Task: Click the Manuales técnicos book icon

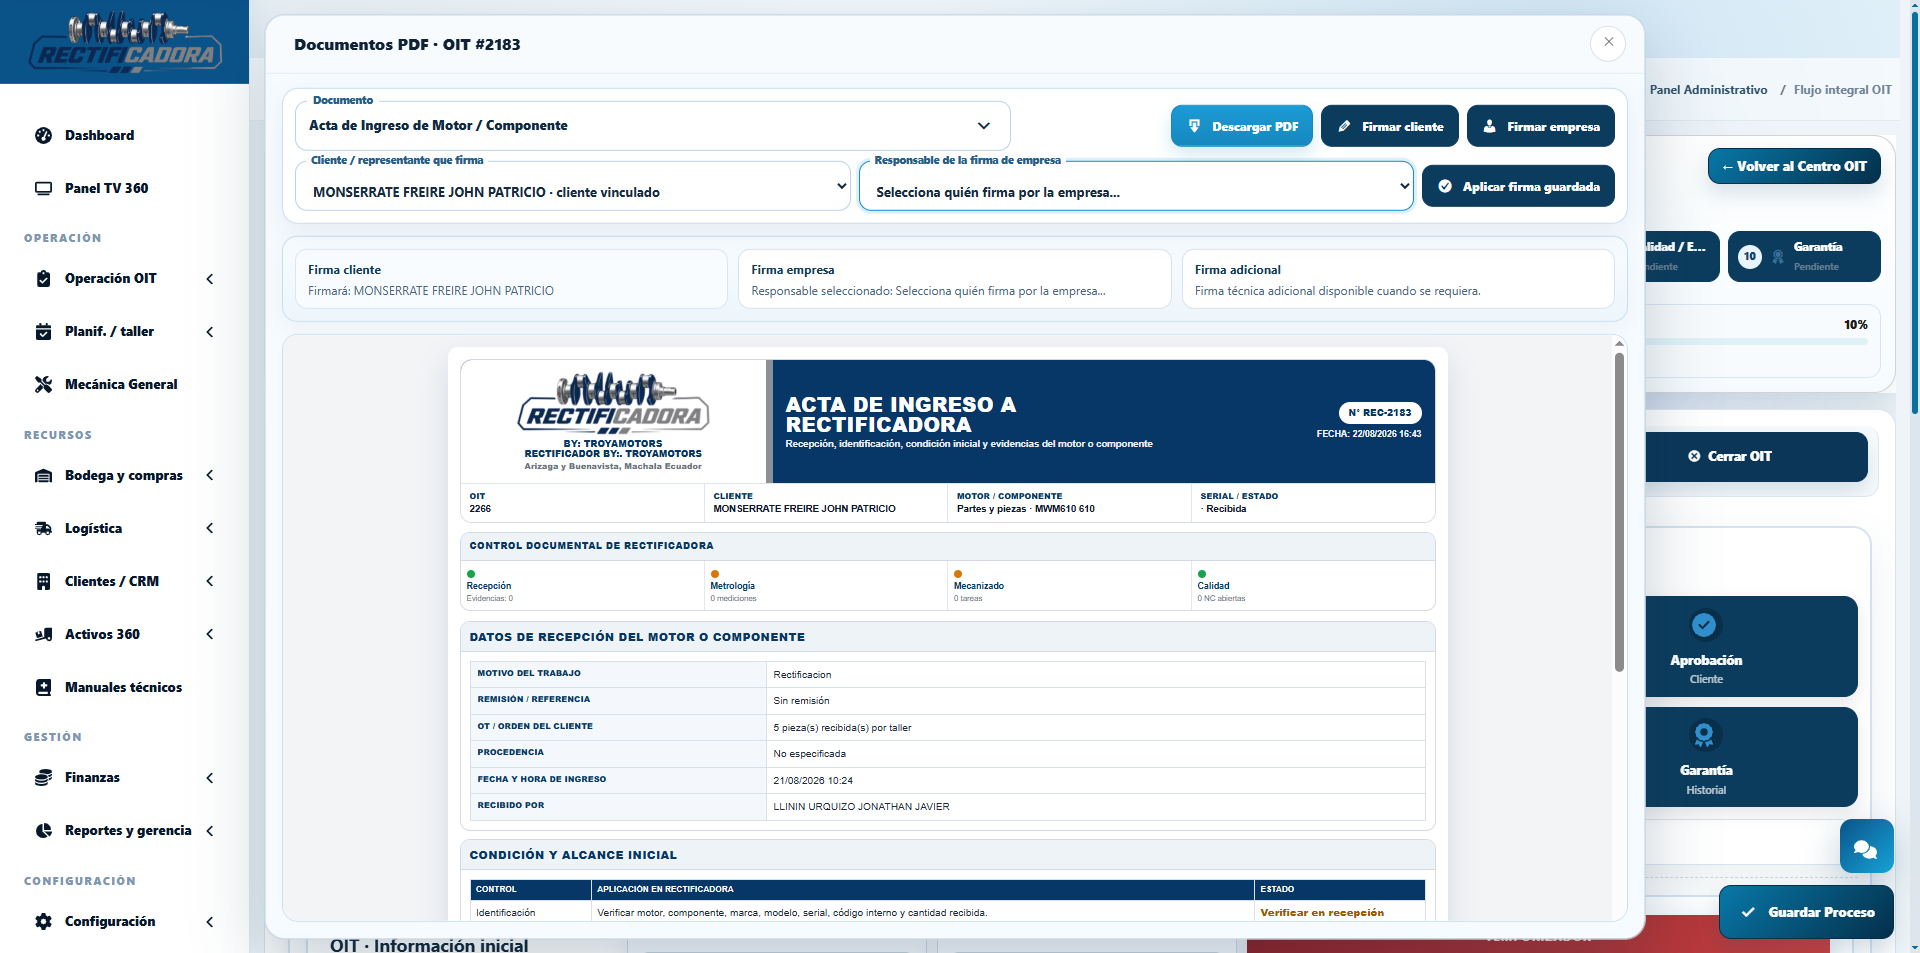Action: click(x=43, y=688)
